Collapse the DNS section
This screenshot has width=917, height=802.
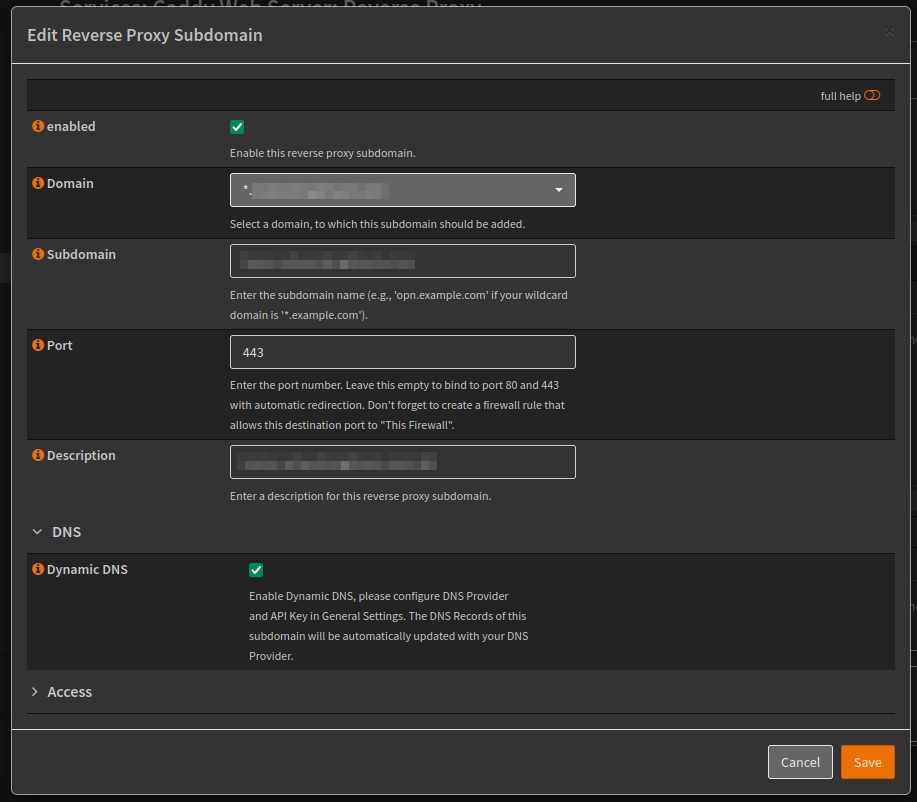[x=66, y=532]
